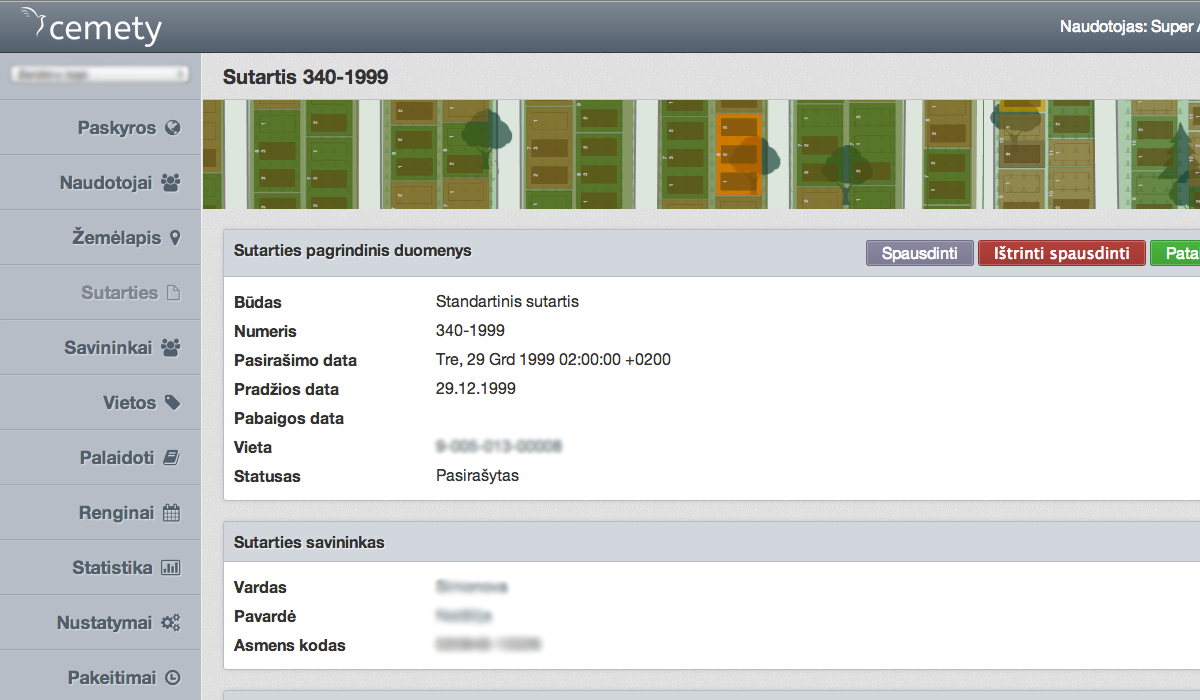Image resolution: width=1200 pixels, height=700 pixels.
Task: Click the bar chart icon by Statistika
Action: click(171, 568)
